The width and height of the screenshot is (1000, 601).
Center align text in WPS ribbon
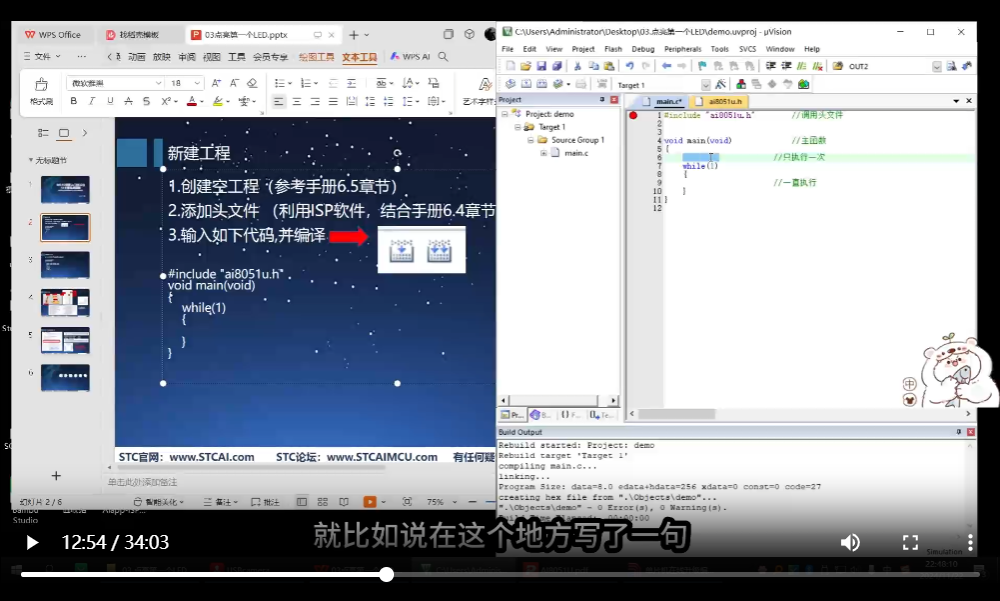coord(297,101)
